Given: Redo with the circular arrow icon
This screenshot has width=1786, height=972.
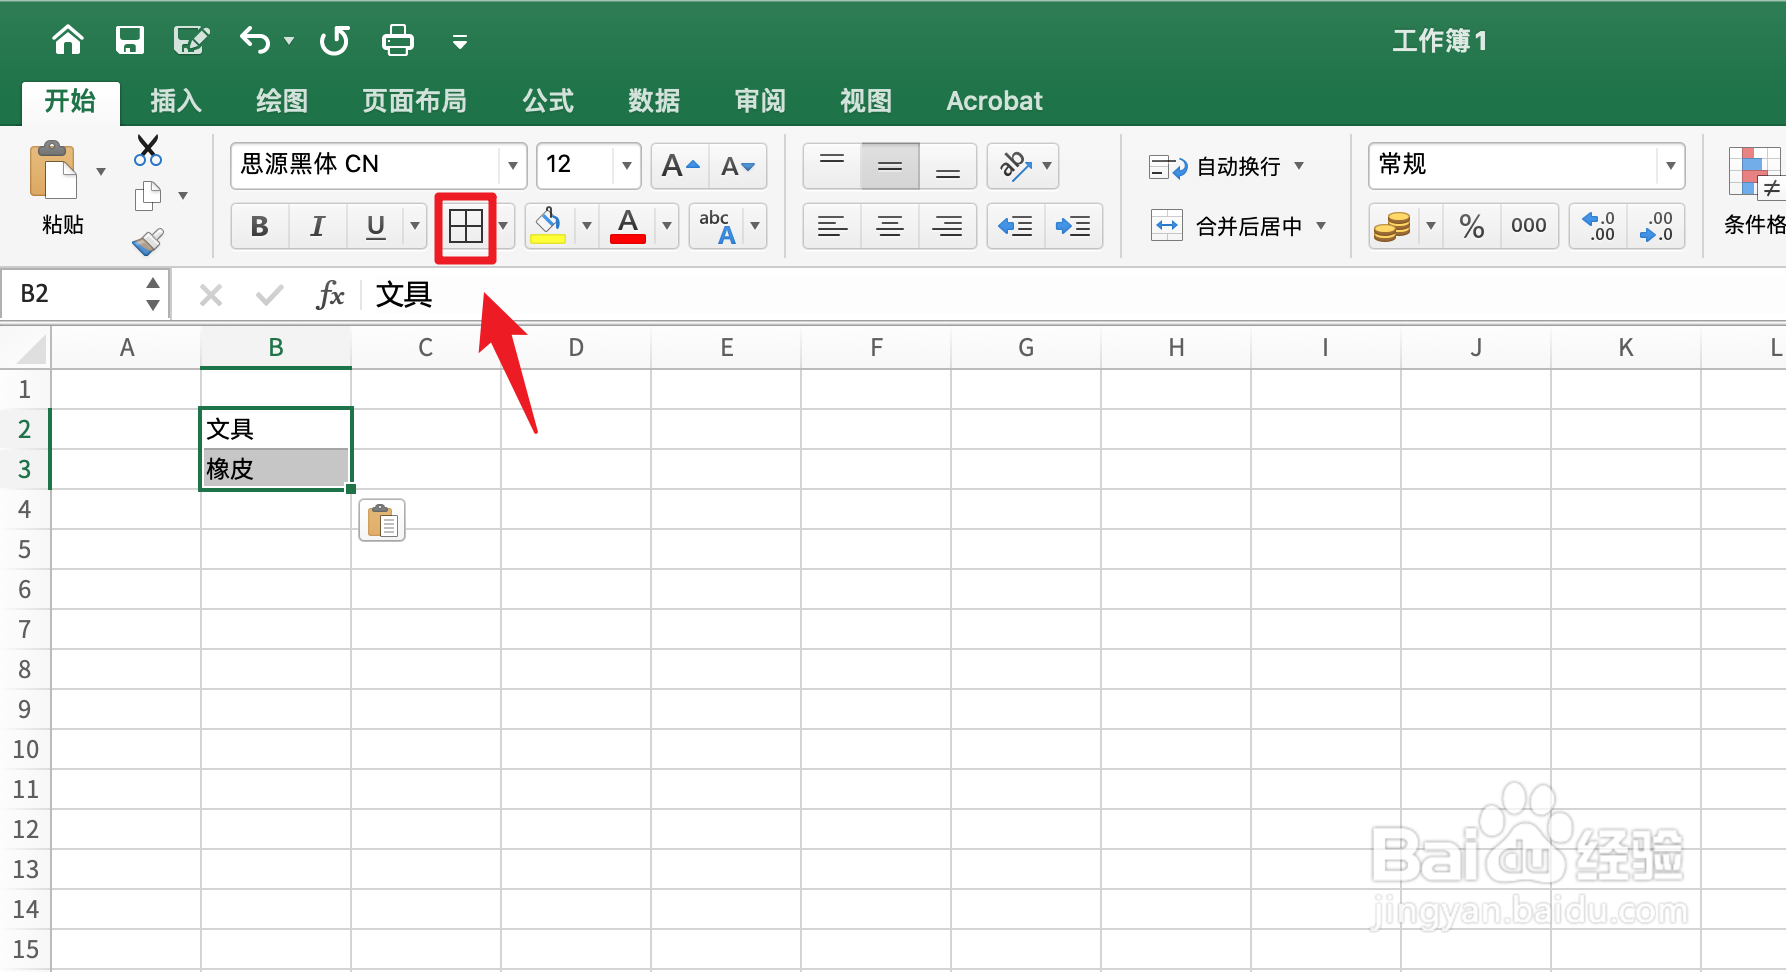Looking at the screenshot, I should click(335, 40).
